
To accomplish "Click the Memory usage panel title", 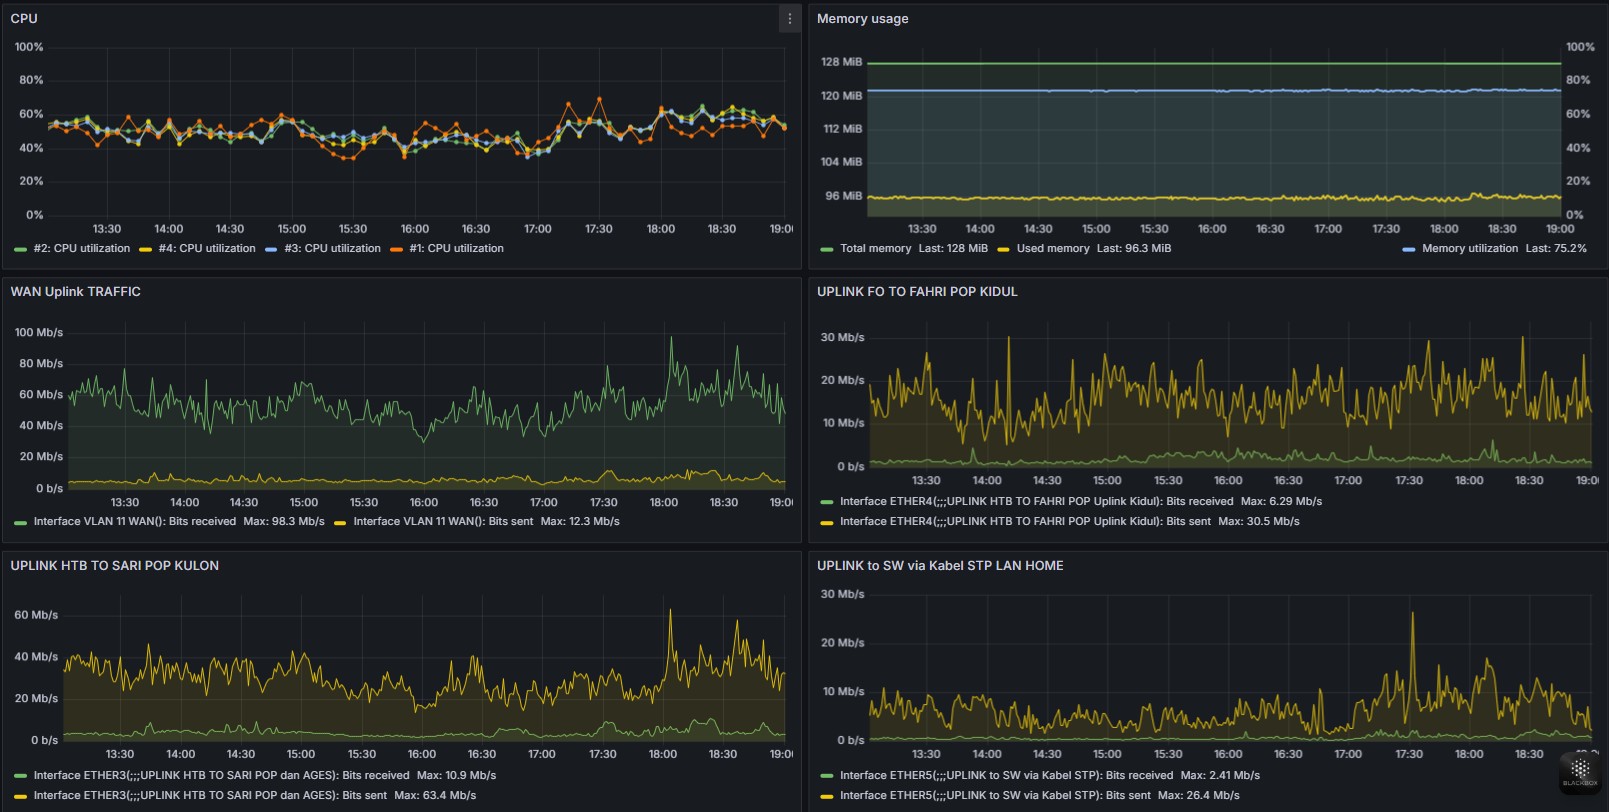I will click(x=862, y=19).
